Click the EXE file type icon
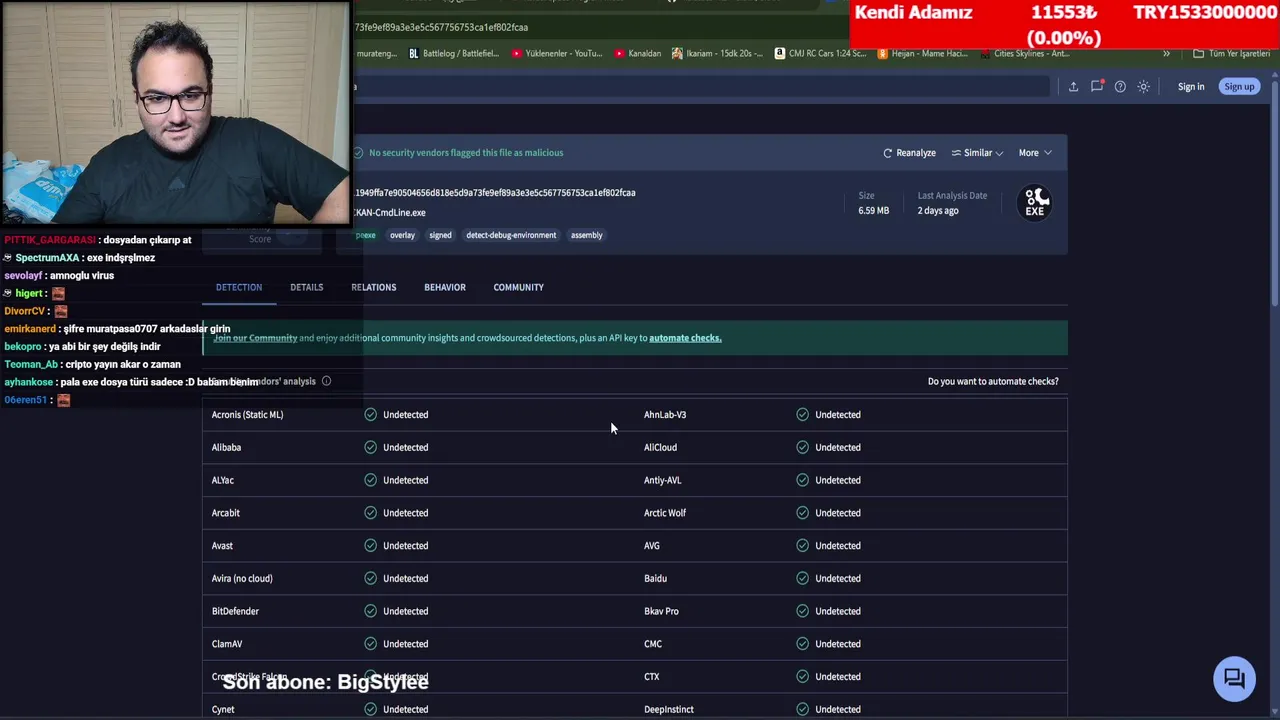The height and width of the screenshot is (720, 1280). (1035, 203)
